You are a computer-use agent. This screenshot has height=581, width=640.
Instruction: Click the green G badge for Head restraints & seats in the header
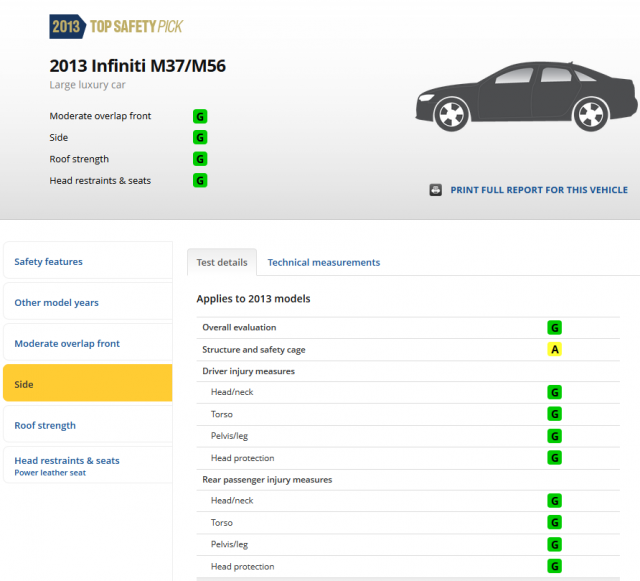click(200, 181)
